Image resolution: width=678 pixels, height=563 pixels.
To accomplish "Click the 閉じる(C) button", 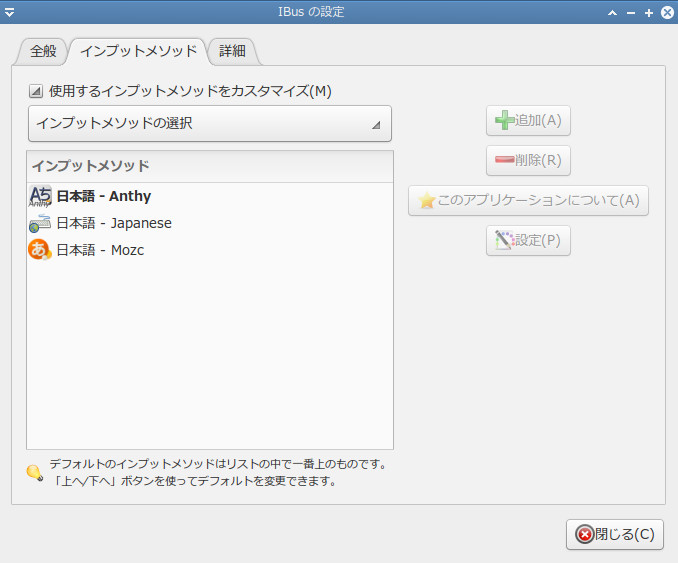I will tap(614, 534).
